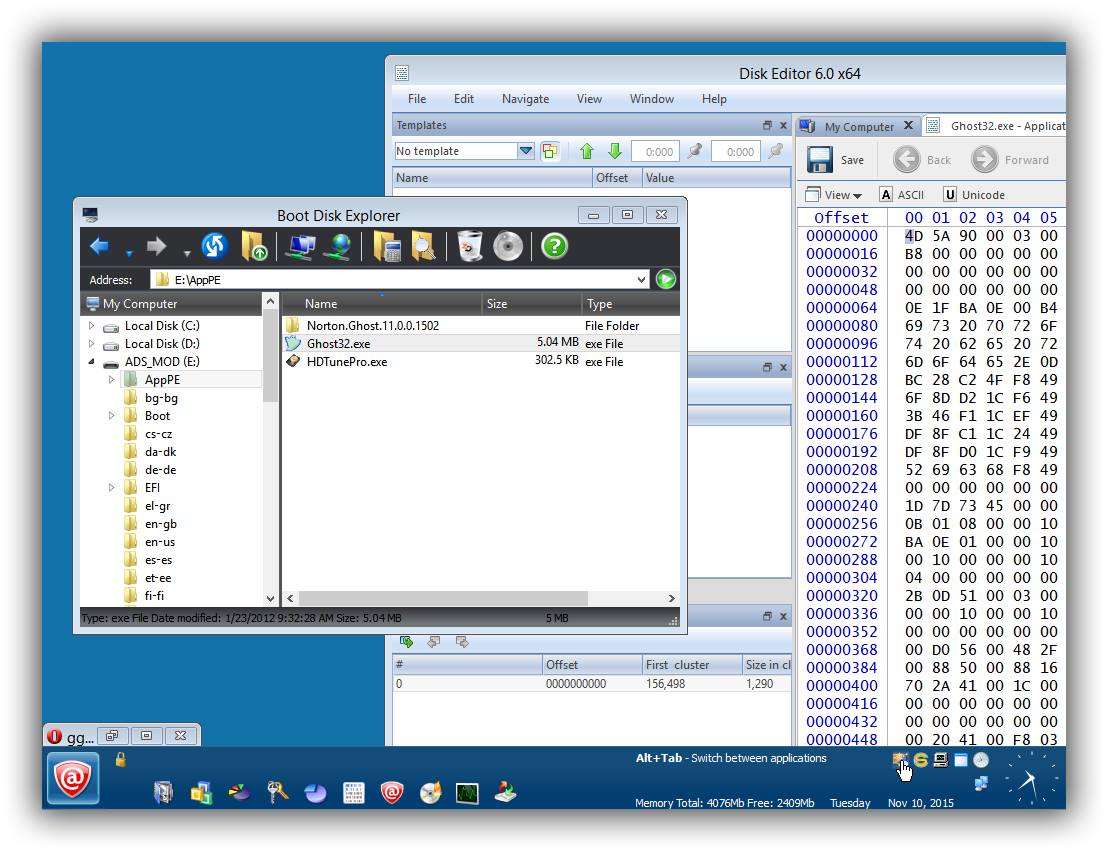
Task: Open Boot Disk Explorer help icon
Action: coord(555,247)
